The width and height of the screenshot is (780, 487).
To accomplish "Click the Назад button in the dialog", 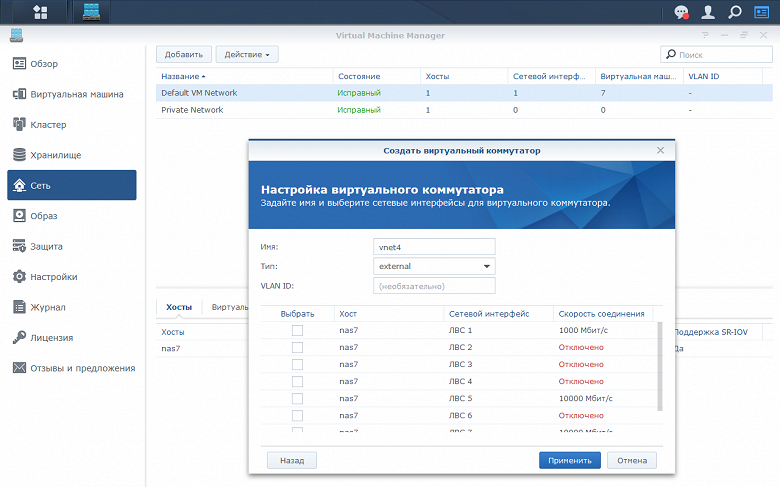I will coord(292,460).
